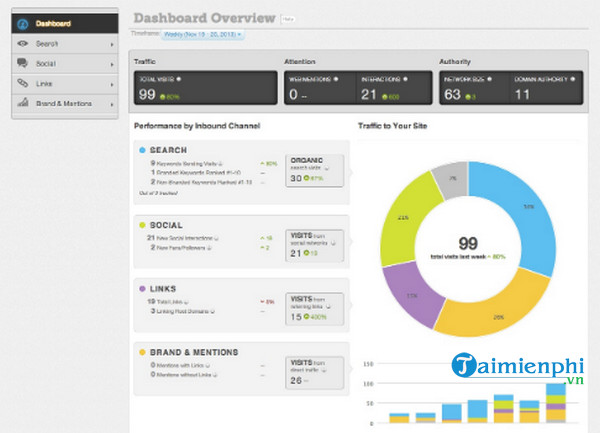Click the speech bubble icon beside Social
This screenshot has height=433, width=600.
coord(23,63)
